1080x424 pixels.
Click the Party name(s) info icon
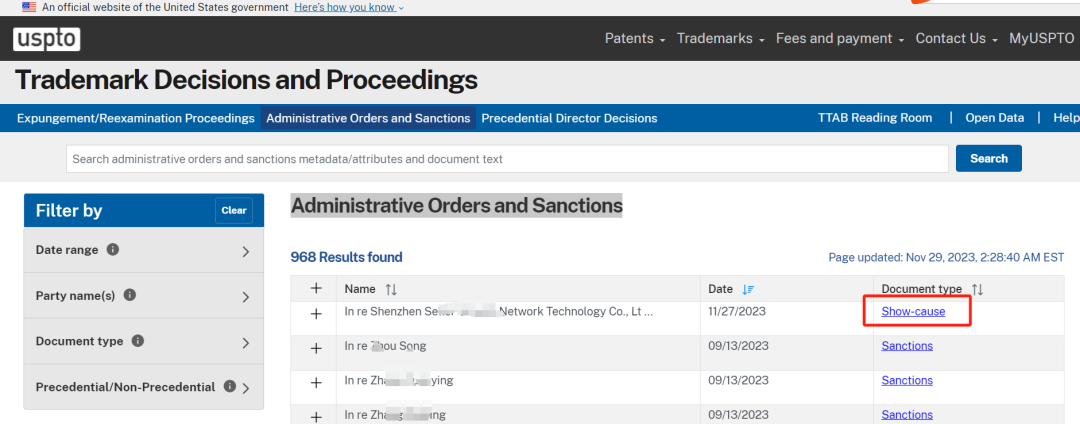tap(129, 295)
